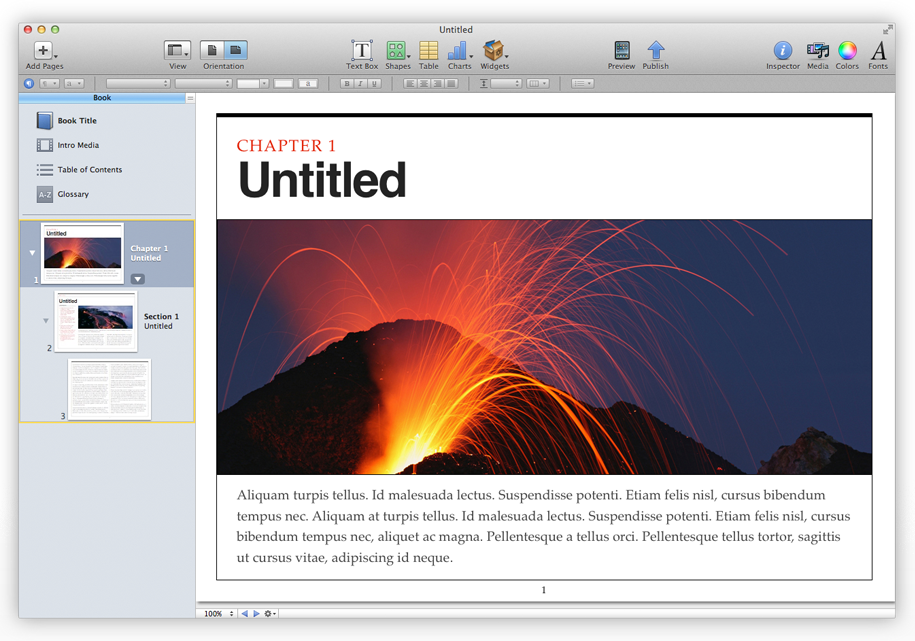Collapse the Chapter 1 thumbnail disclosure triangle
The width and height of the screenshot is (915, 641).
pos(32,253)
